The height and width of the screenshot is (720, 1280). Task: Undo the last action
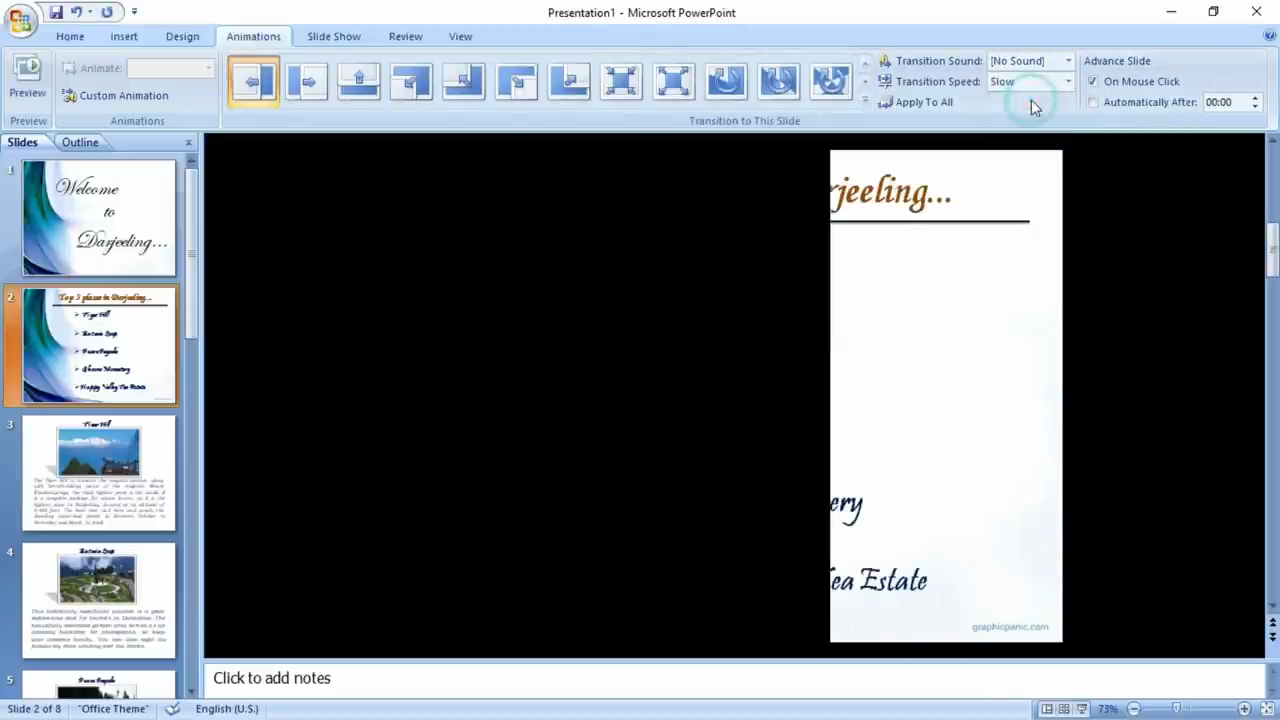76,12
